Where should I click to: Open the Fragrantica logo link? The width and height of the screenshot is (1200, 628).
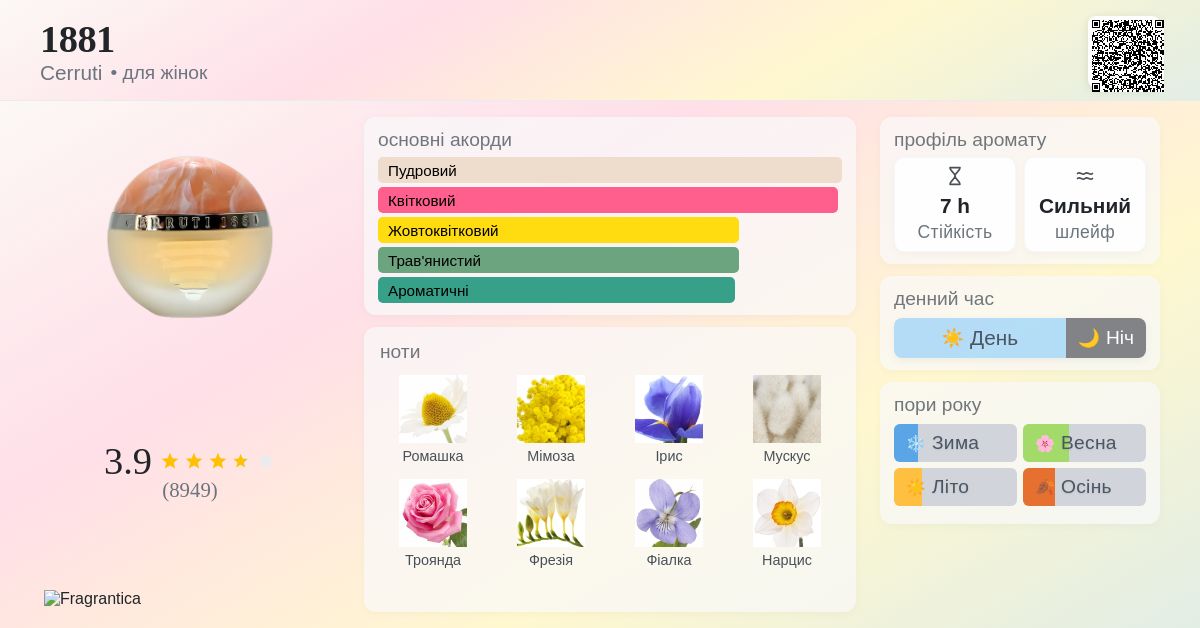92,599
